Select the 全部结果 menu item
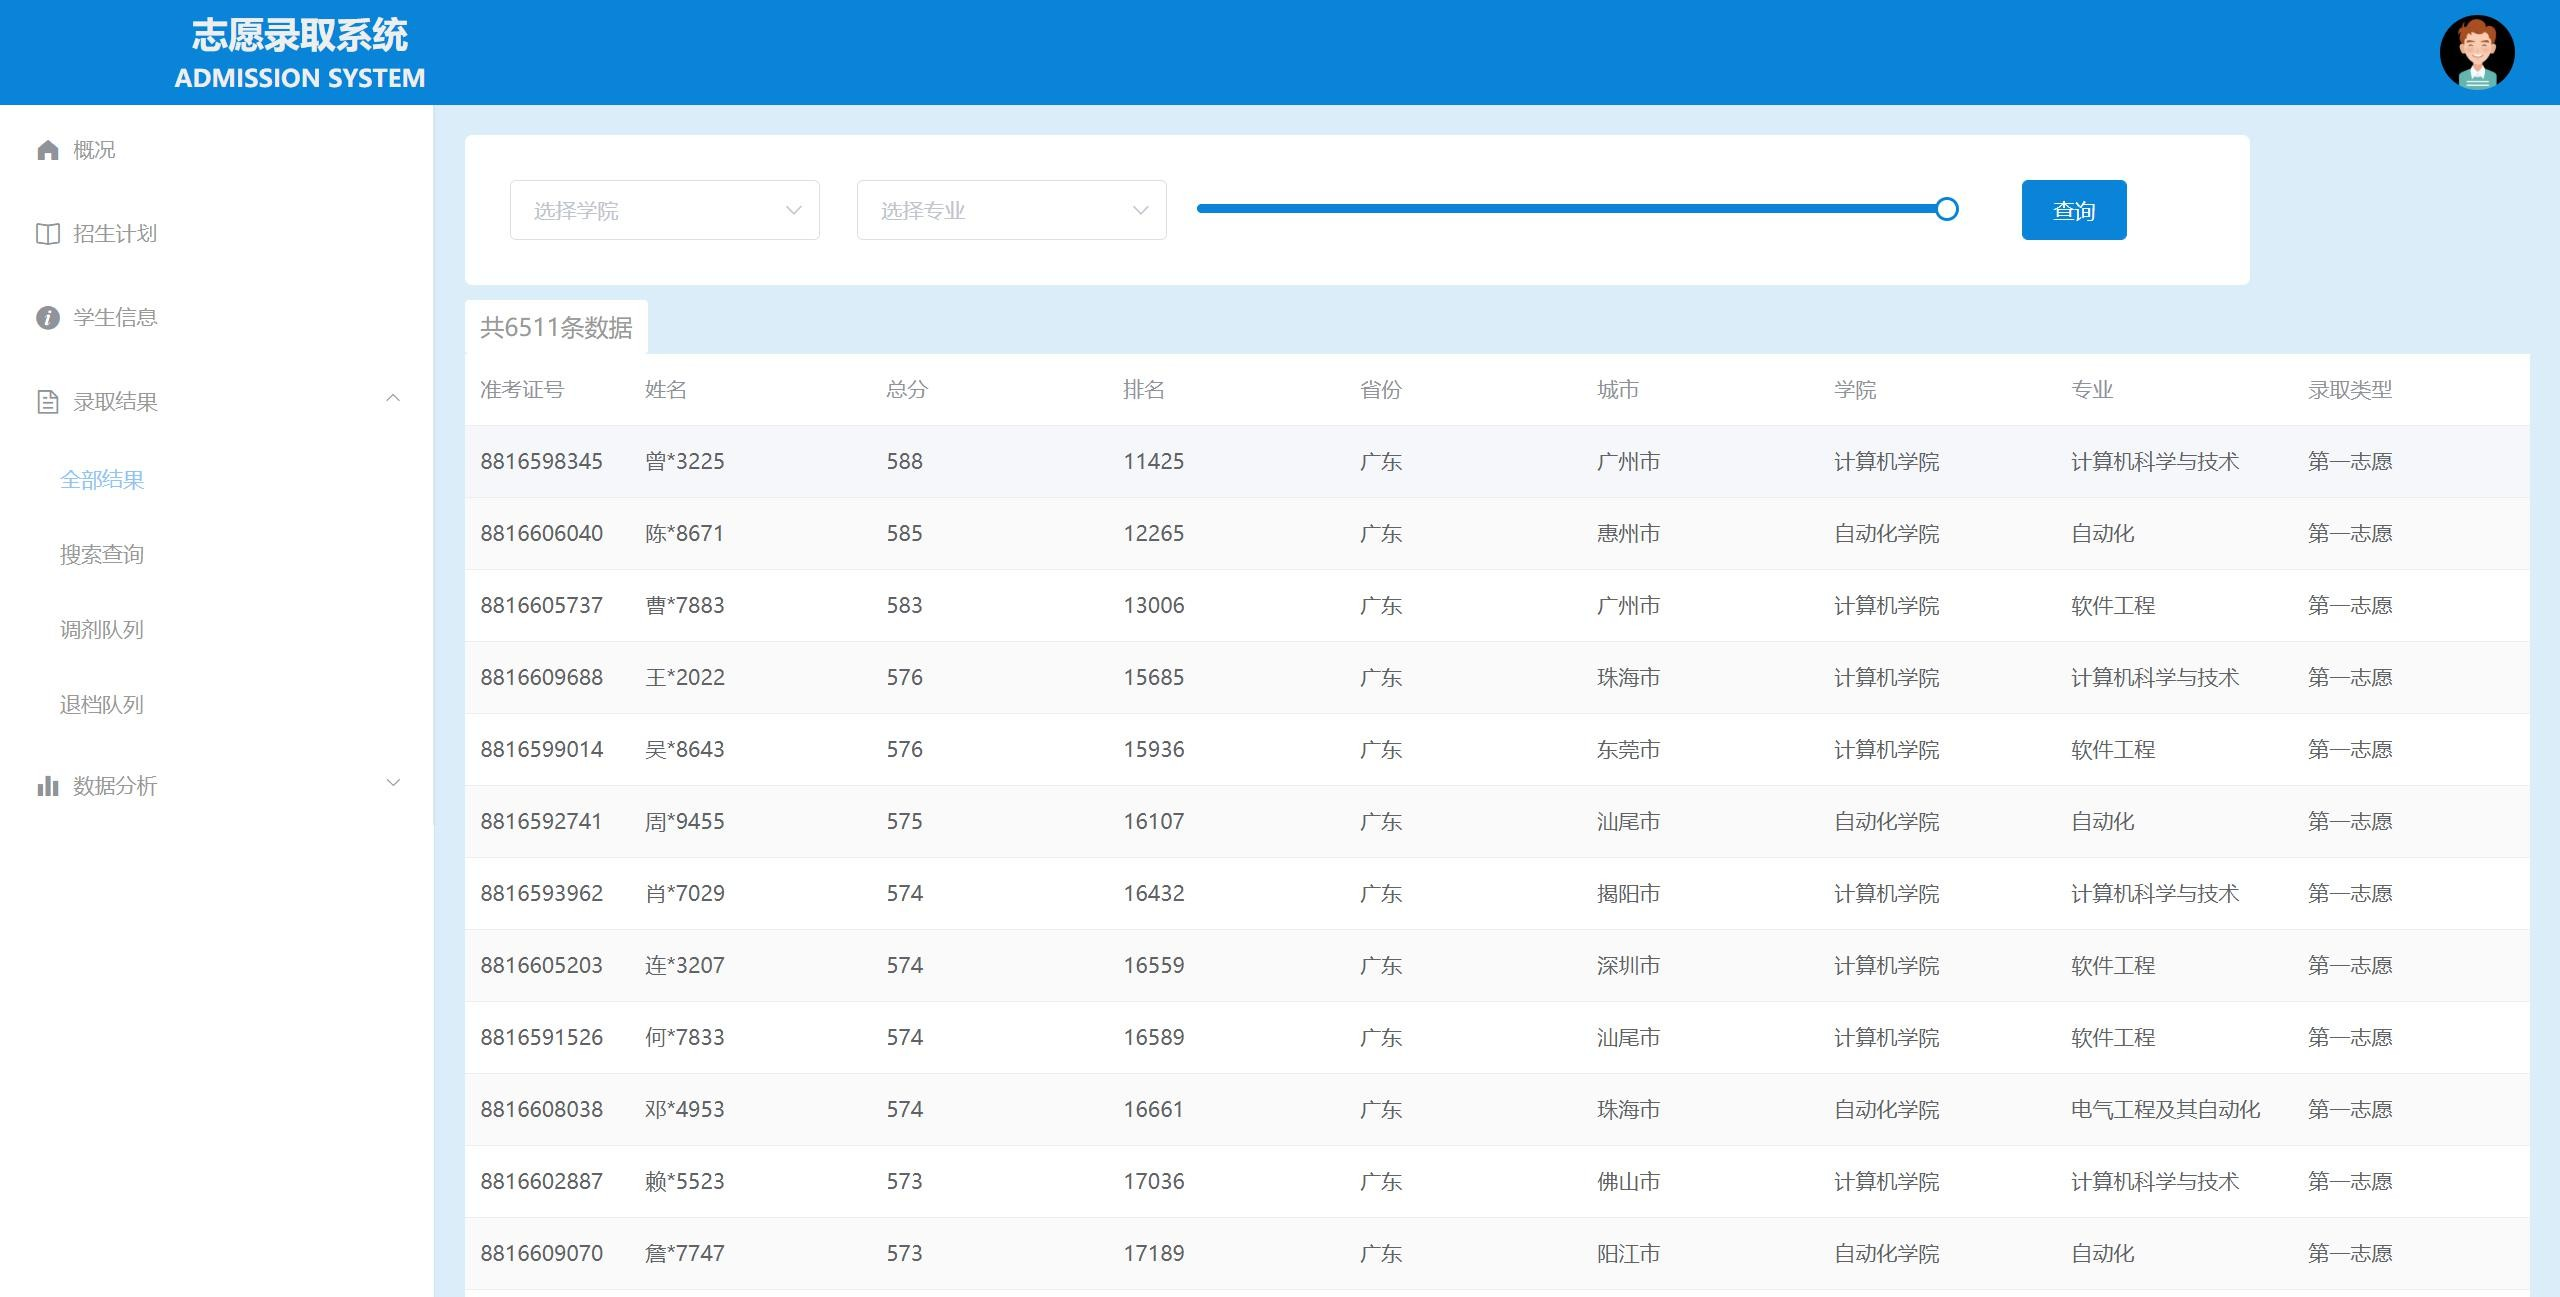This screenshot has width=2560, height=1297. [x=102, y=480]
